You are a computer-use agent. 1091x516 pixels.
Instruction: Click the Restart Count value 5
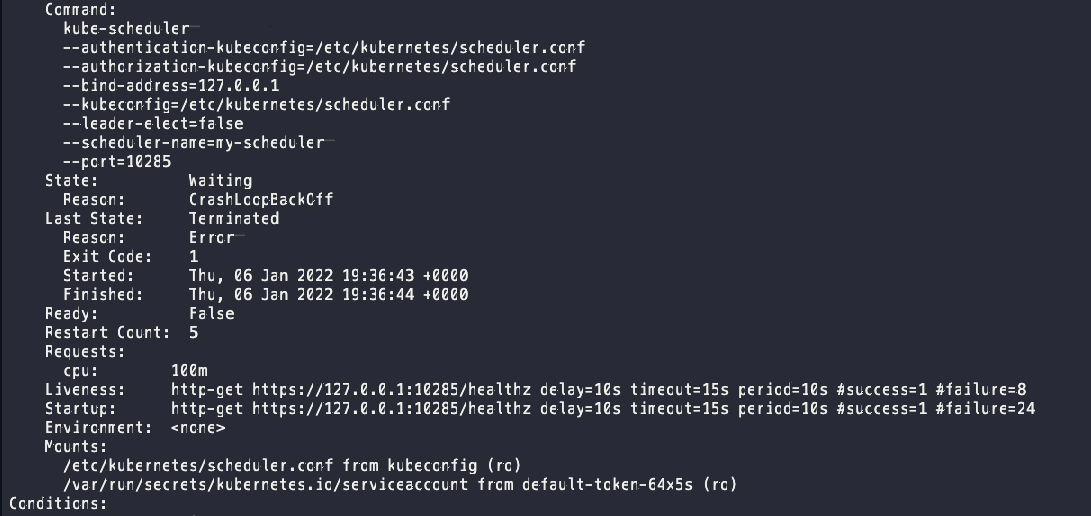(194, 332)
